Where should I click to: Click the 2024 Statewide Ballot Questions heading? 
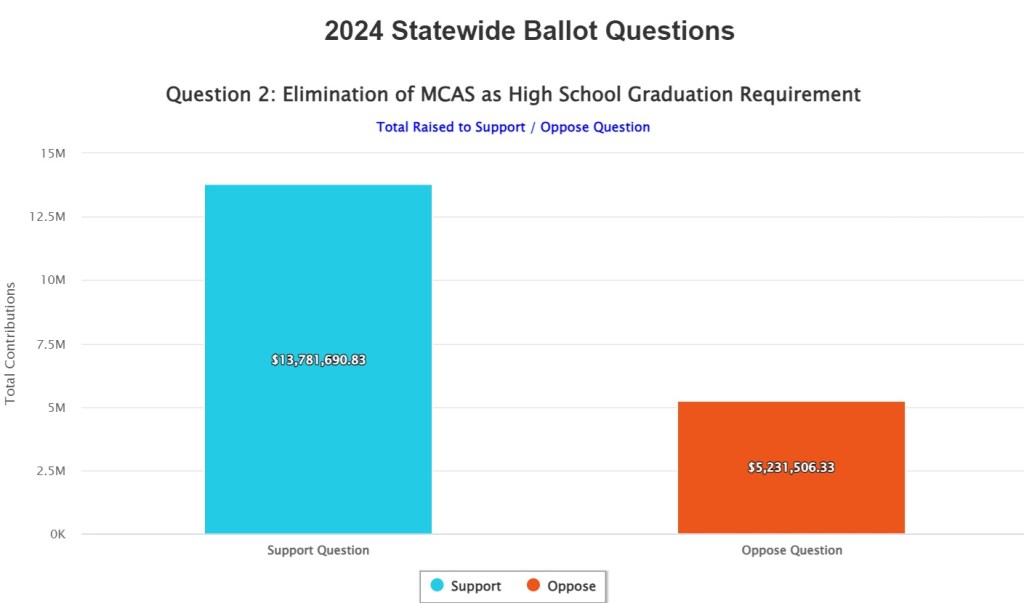(529, 31)
